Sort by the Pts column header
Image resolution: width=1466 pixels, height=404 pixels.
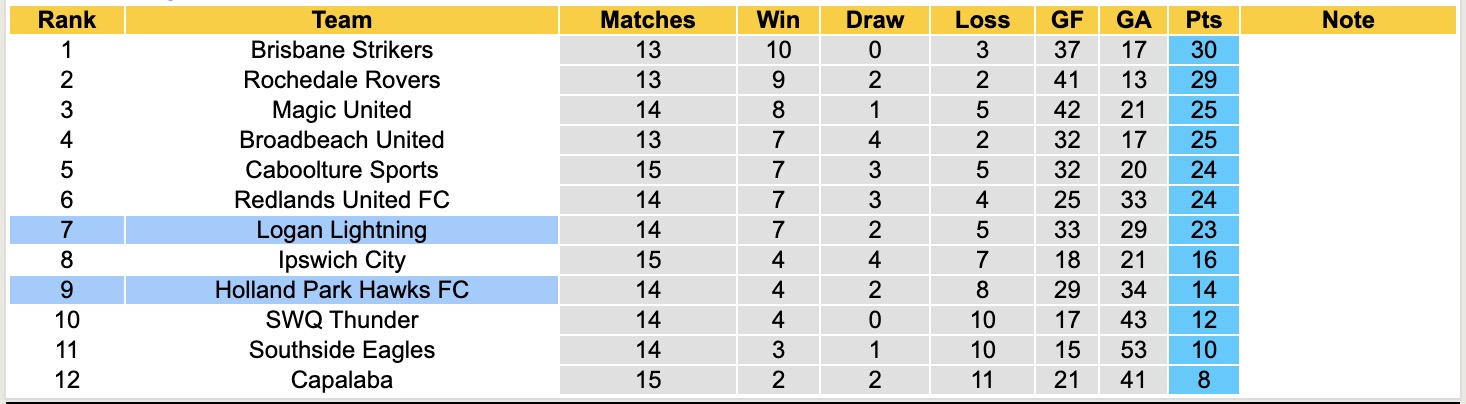(x=1204, y=20)
